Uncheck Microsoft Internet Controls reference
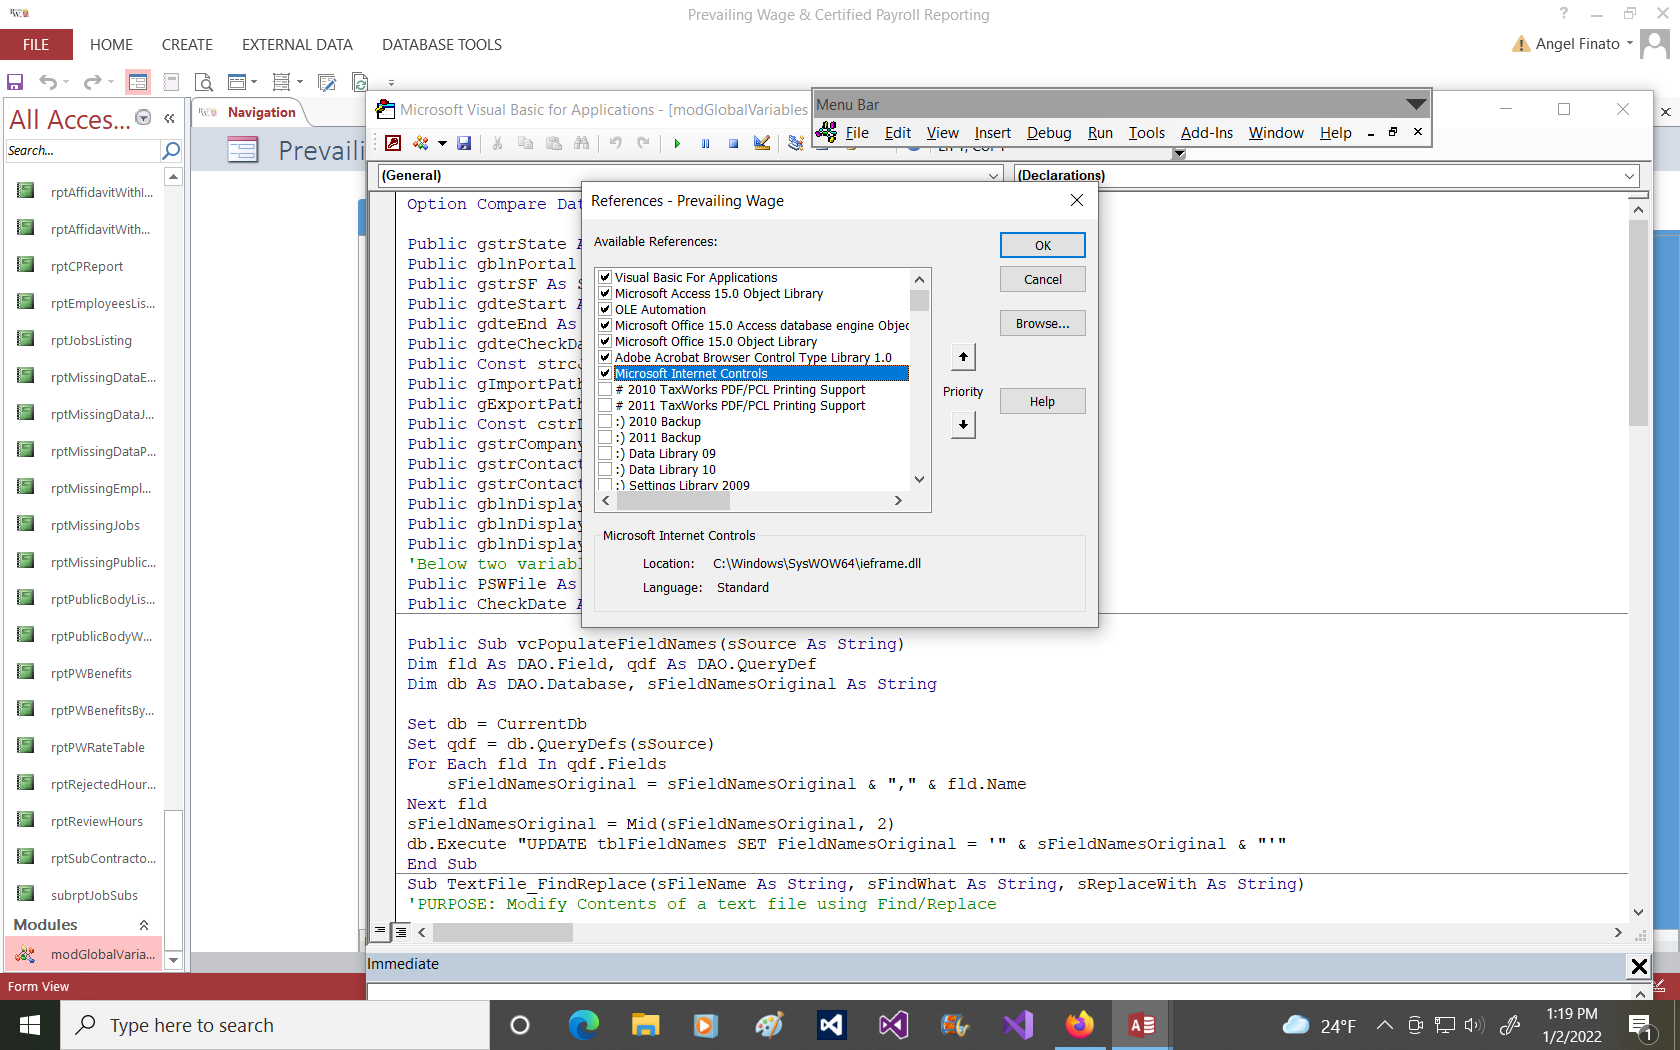1680x1050 pixels. pos(605,374)
